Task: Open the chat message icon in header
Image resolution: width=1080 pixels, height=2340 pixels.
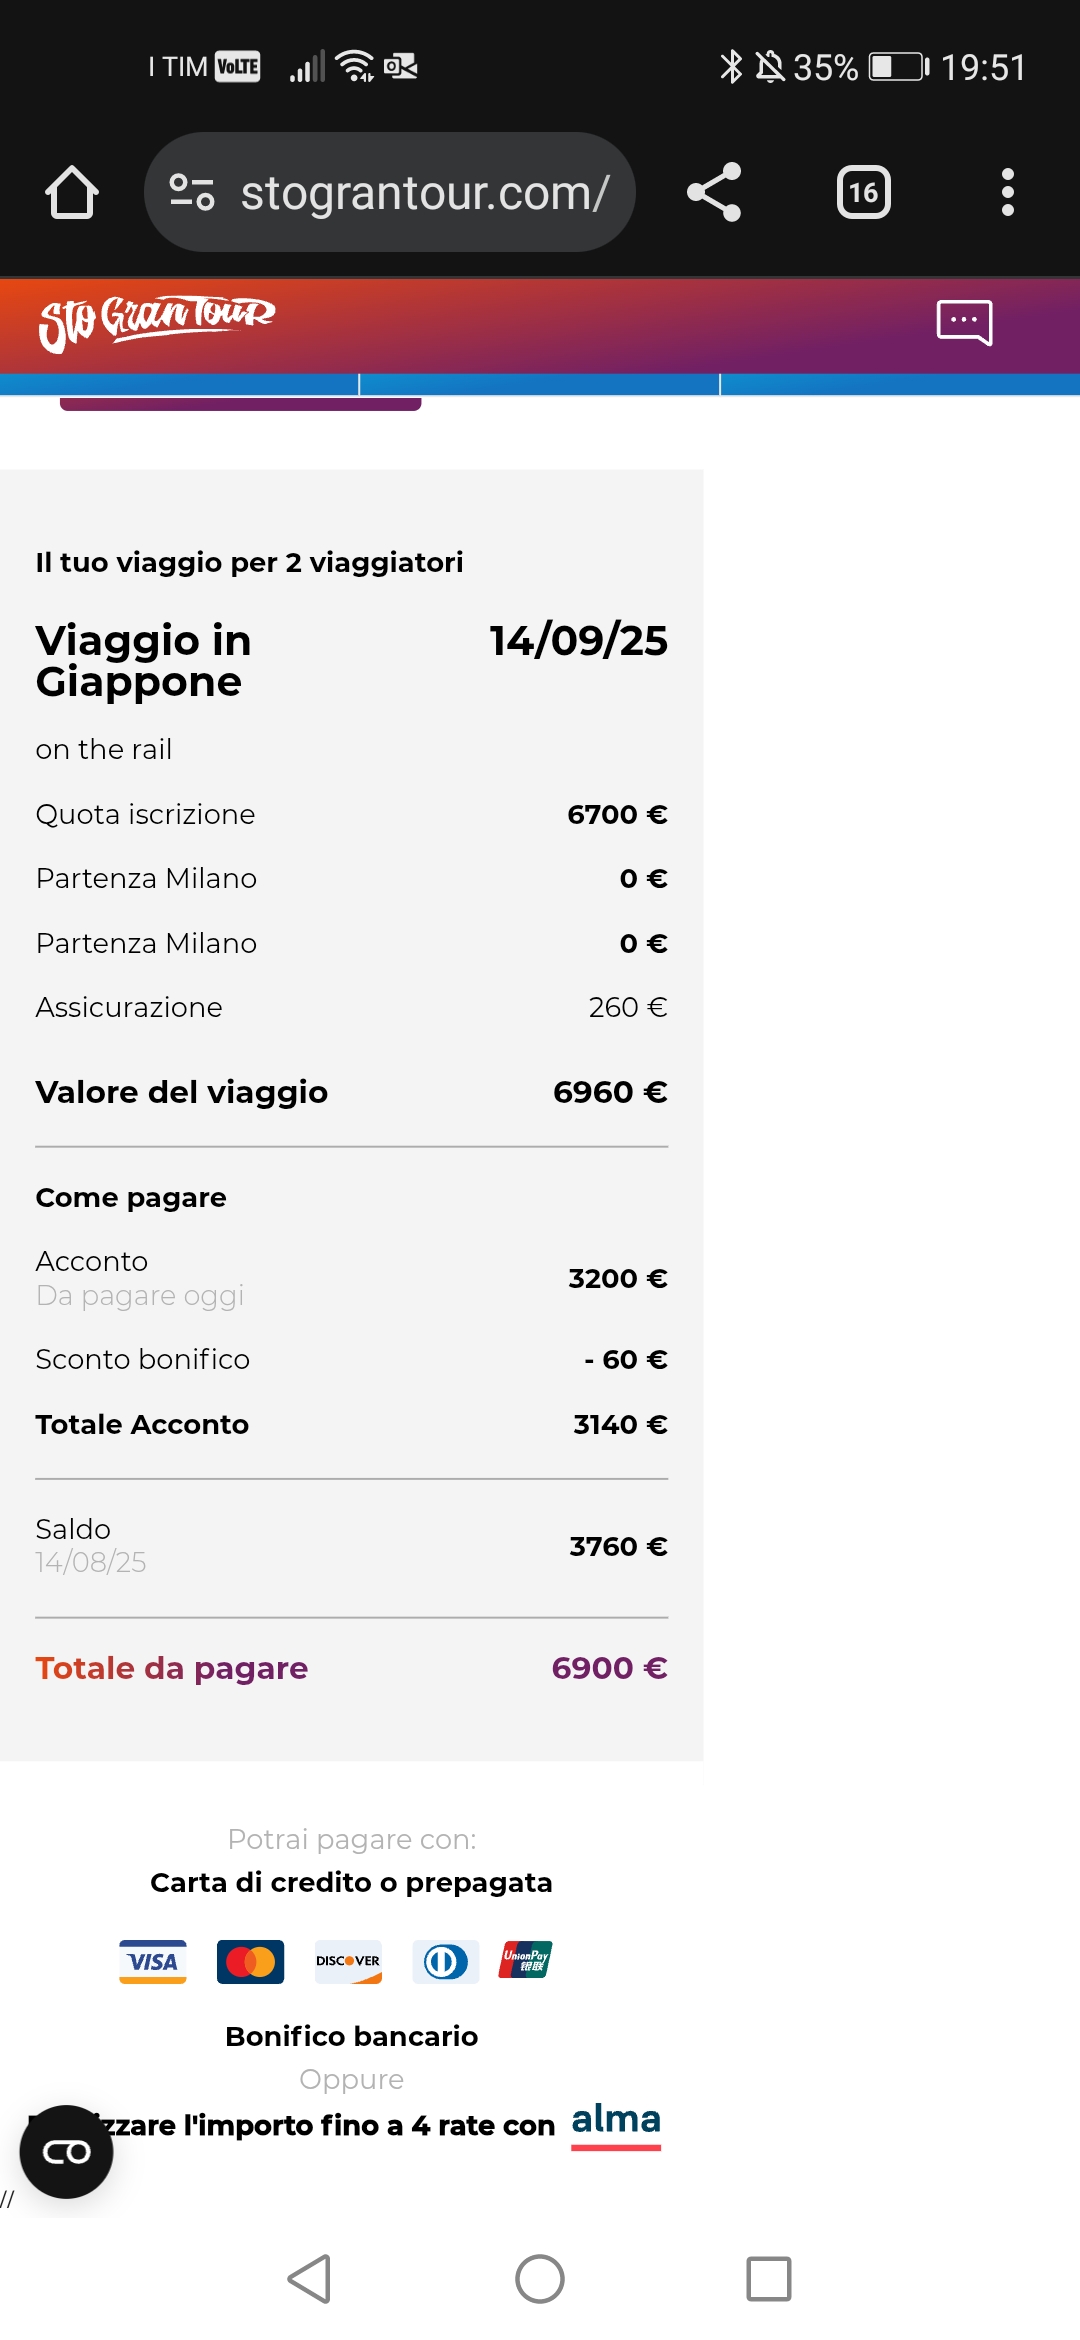Action: point(964,322)
